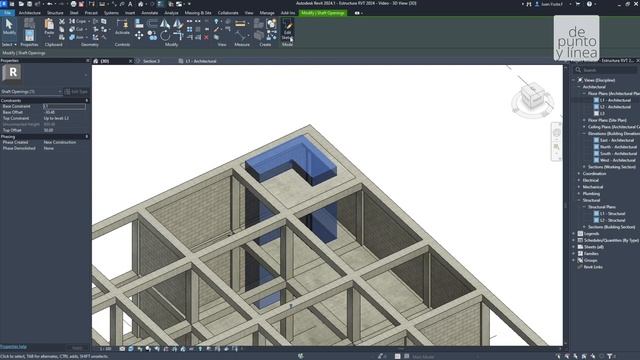The width and height of the screenshot is (640, 360).
Task: Click the Cut to Clipboard scissors icon
Action: (62, 22)
